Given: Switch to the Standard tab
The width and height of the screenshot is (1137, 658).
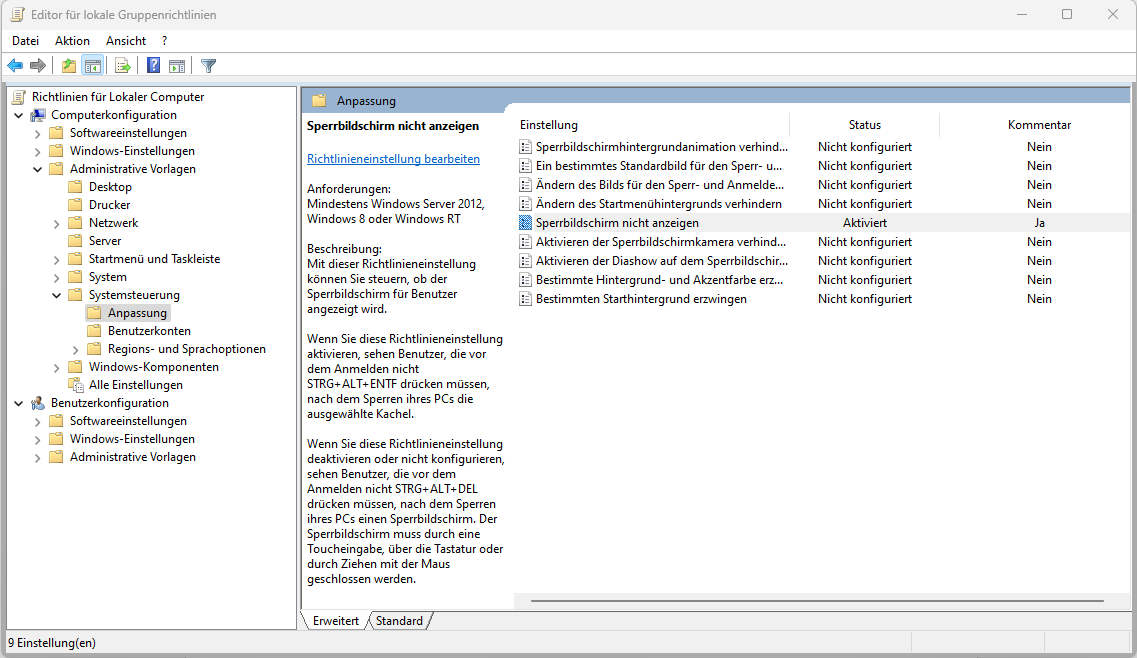Looking at the screenshot, I should (400, 621).
